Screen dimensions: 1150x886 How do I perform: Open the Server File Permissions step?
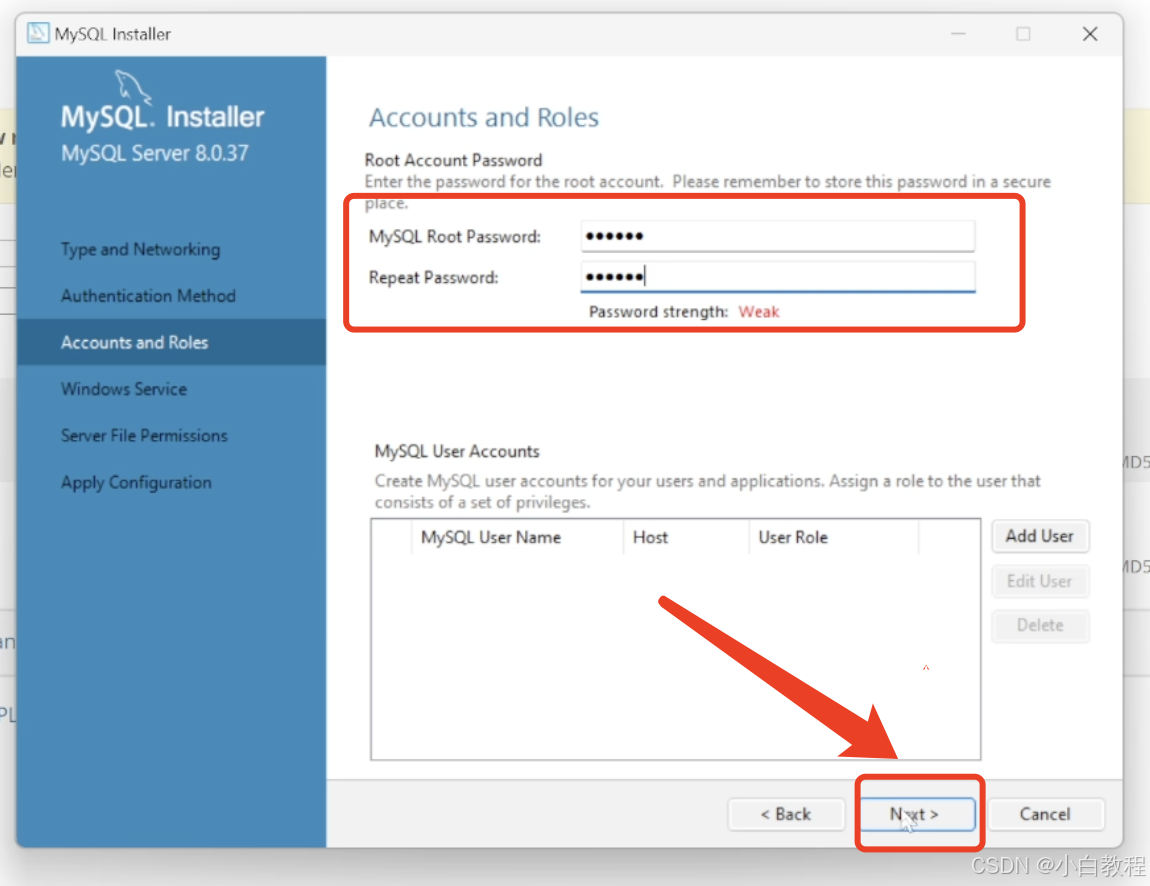[x=144, y=436]
